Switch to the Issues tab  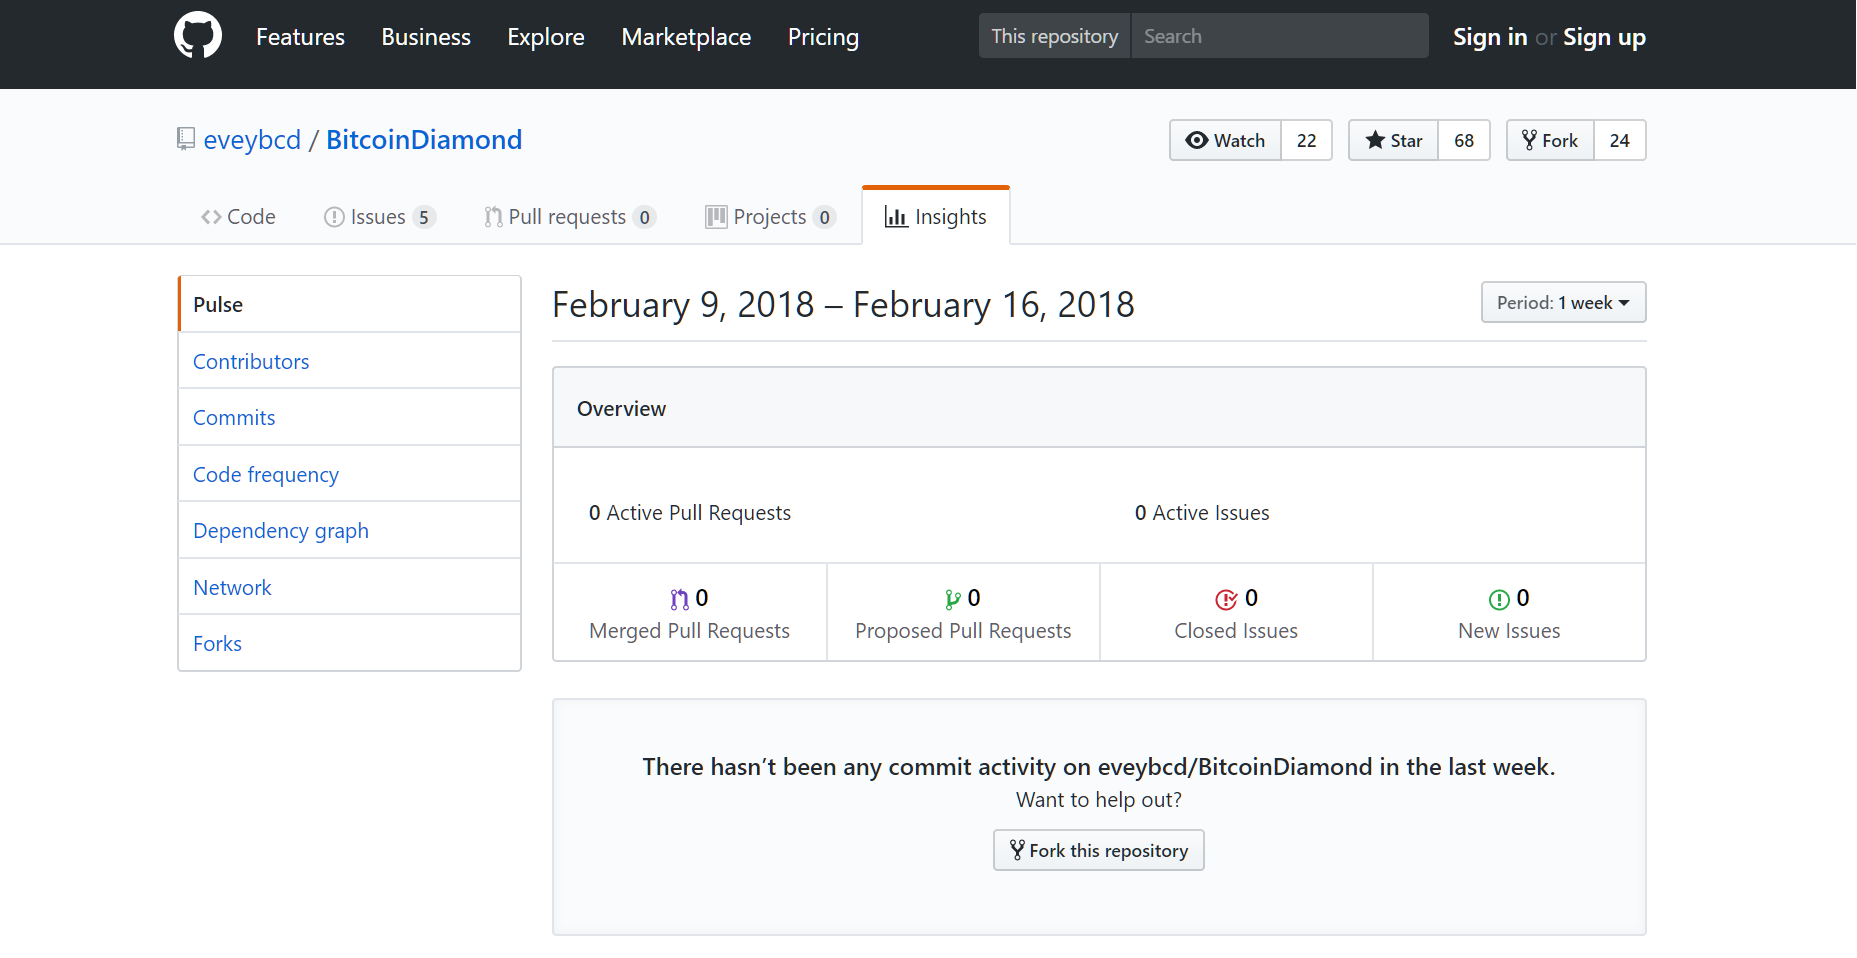coord(380,217)
